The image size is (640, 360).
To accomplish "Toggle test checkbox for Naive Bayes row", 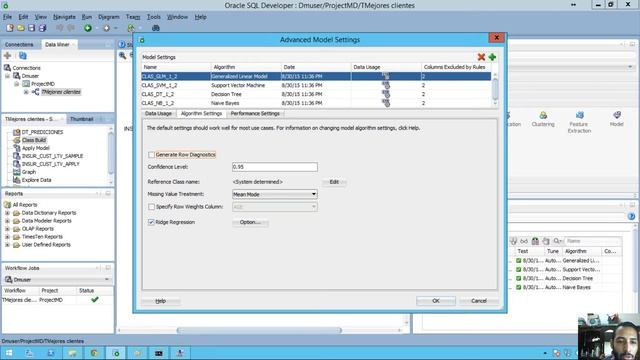I will pos(518,287).
